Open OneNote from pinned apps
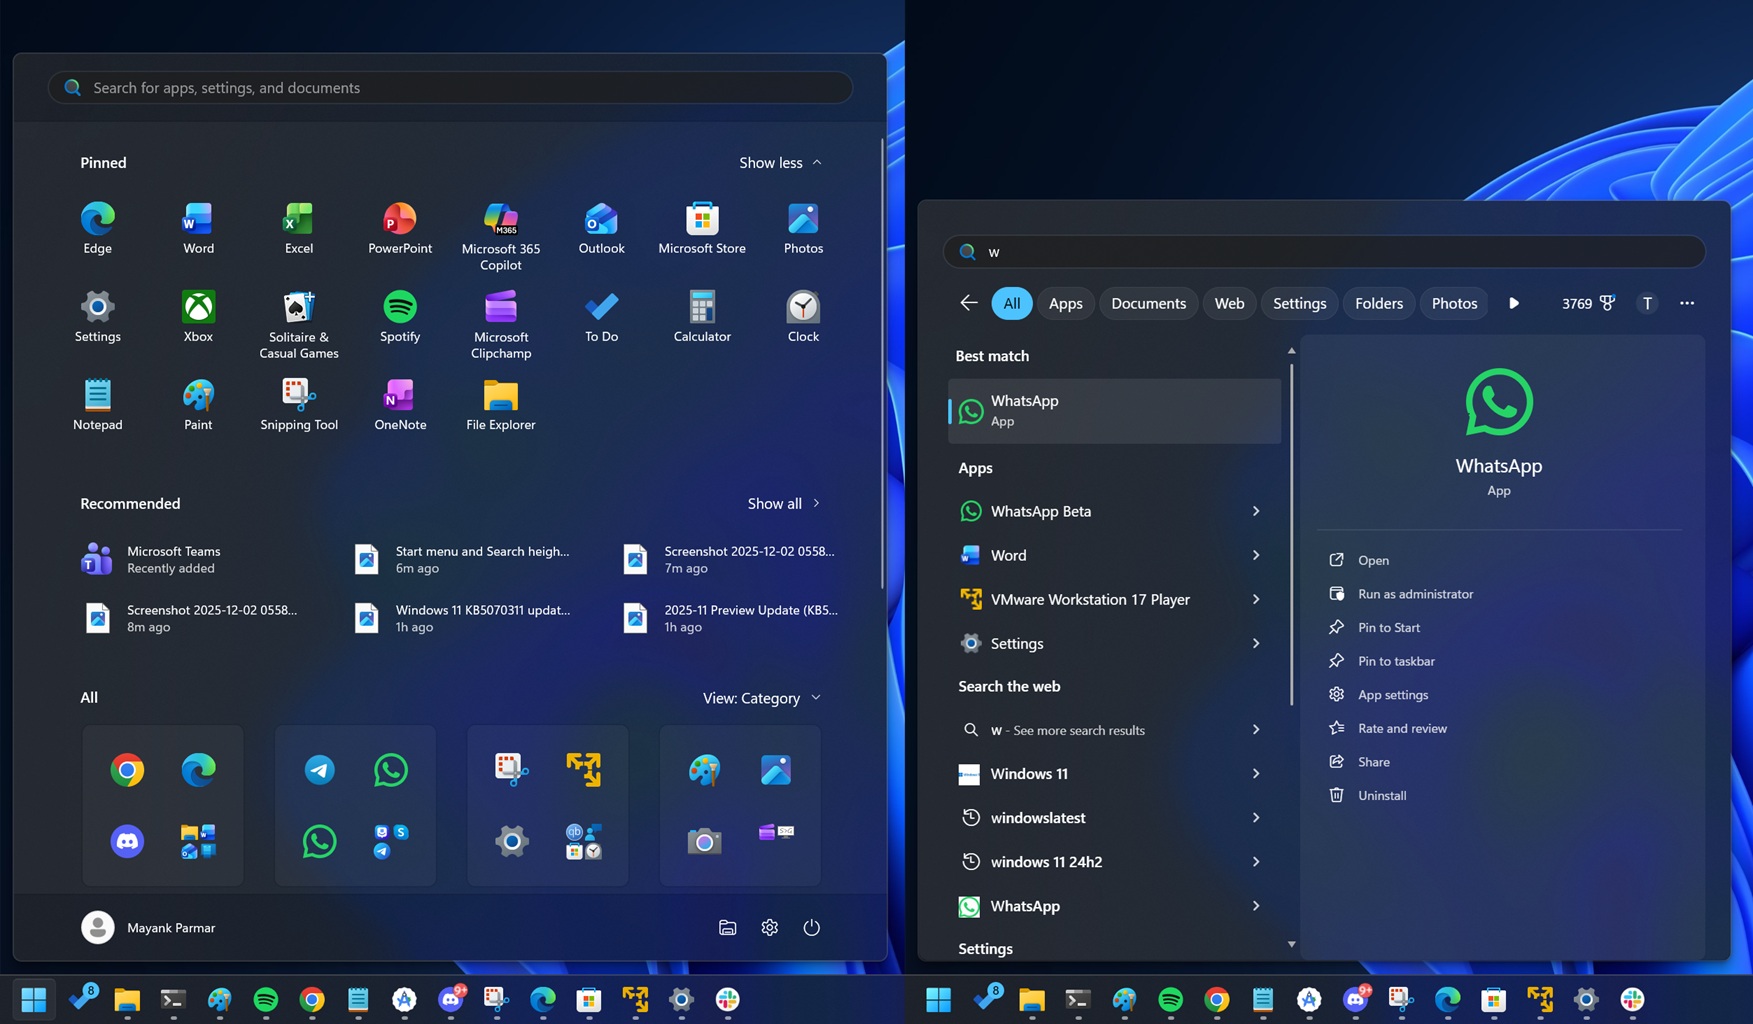Image resolution: width=1753 pixels, height=1024 pixels. [400, 405]
